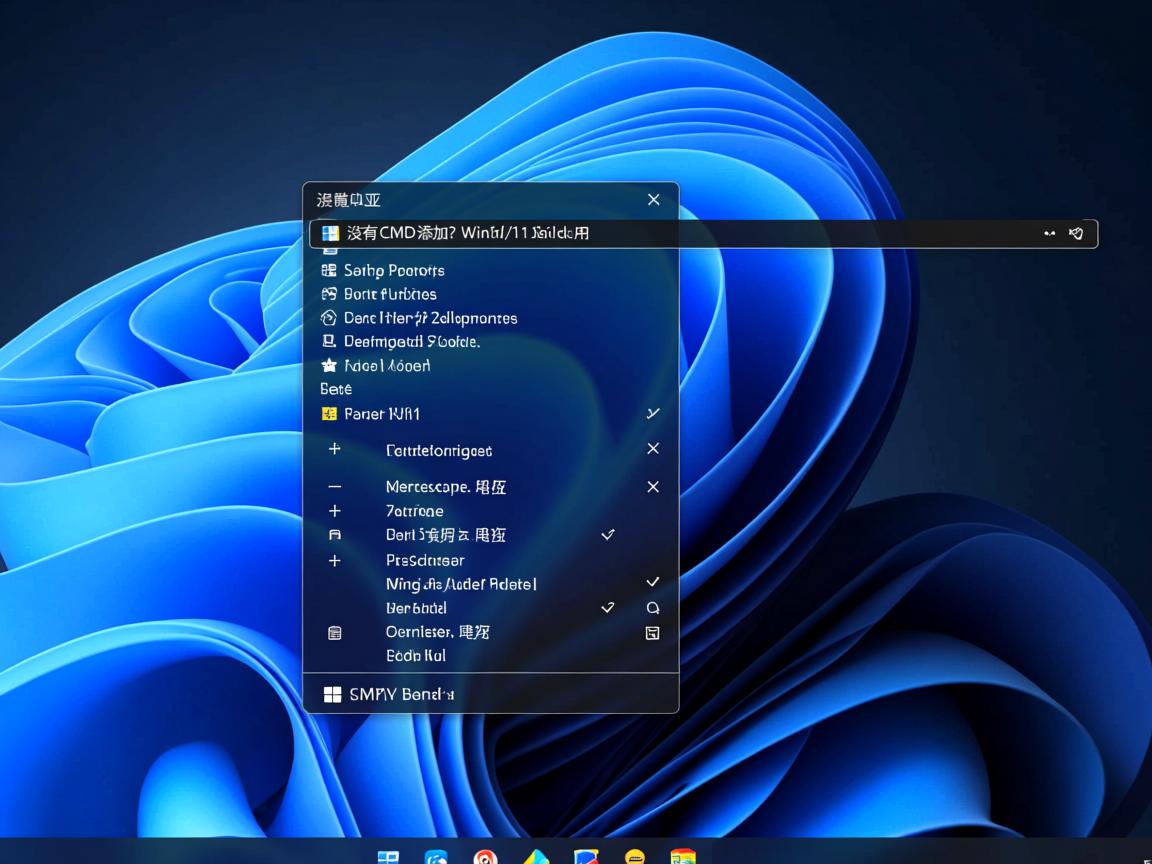Click the yellow icon next to Paner
This screenshot has height=864, width=1152.
(x=329, y=414)
